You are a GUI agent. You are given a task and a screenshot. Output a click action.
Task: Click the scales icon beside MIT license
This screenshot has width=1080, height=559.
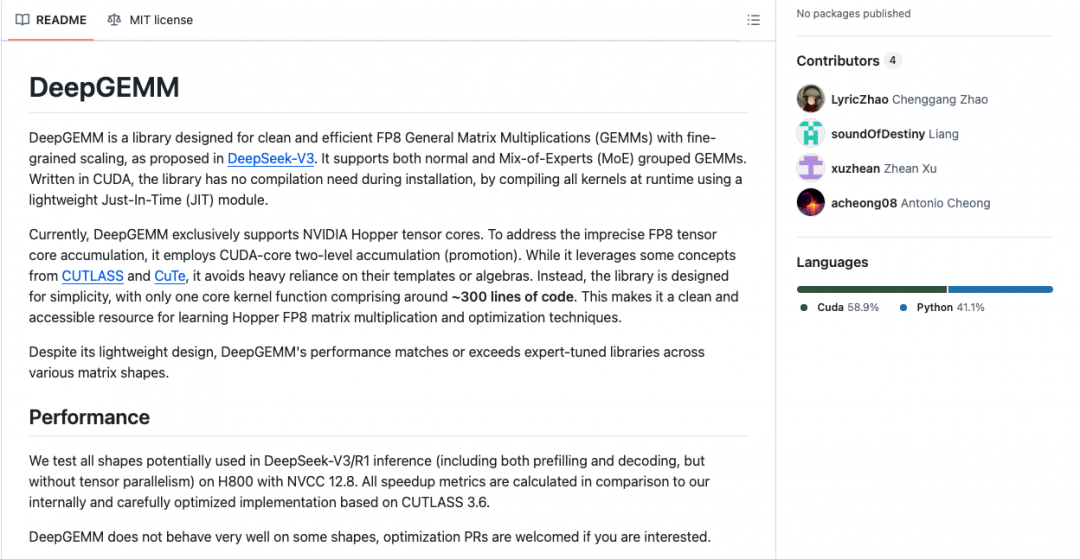pyautogui.click(x=114, y=20)
